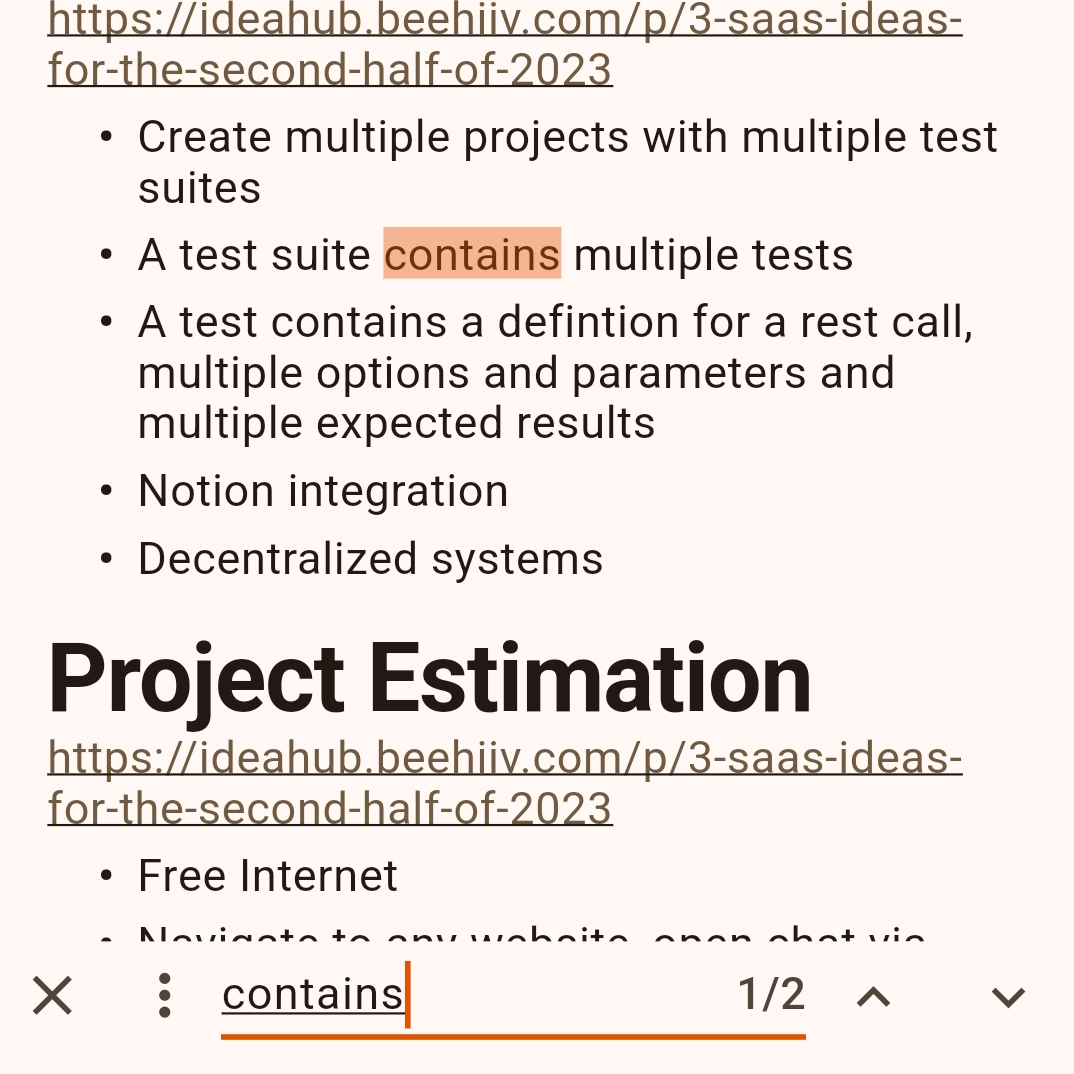Image resolution: width=1074 pixels, height=1074 pixels.
Task: Tap the 'multiple expected results' line
Action: (x=396, y=423)
